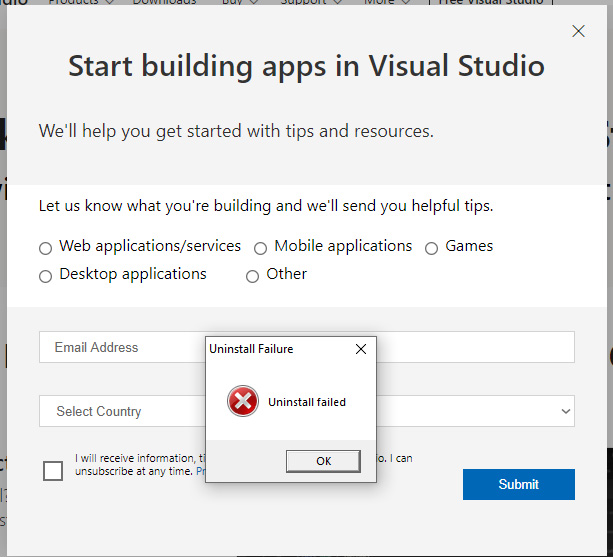613x557 pixels.
Task: Select the Other radio button
Action: (x=253, y=276)
